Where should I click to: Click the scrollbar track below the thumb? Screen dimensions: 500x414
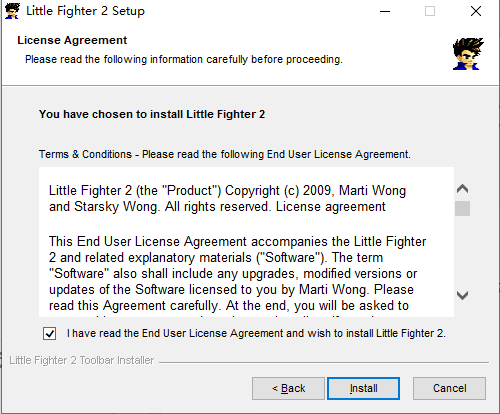click(x=462, y=252)
